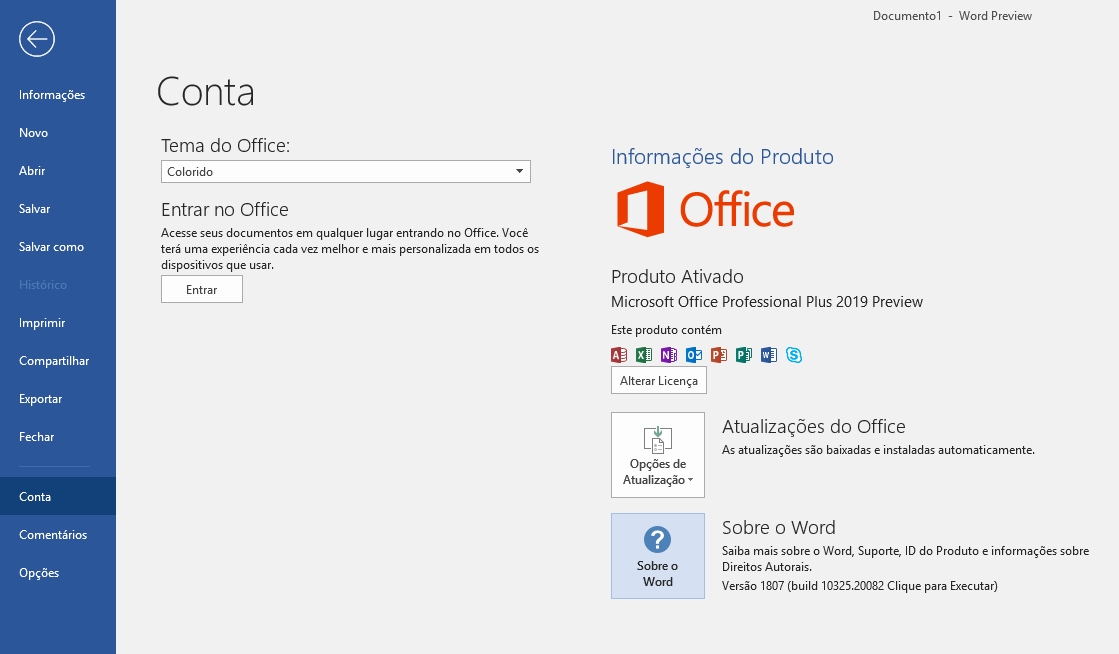
Task: Choose Abrir from the sidebar
Action: click(x=58, y=171)
